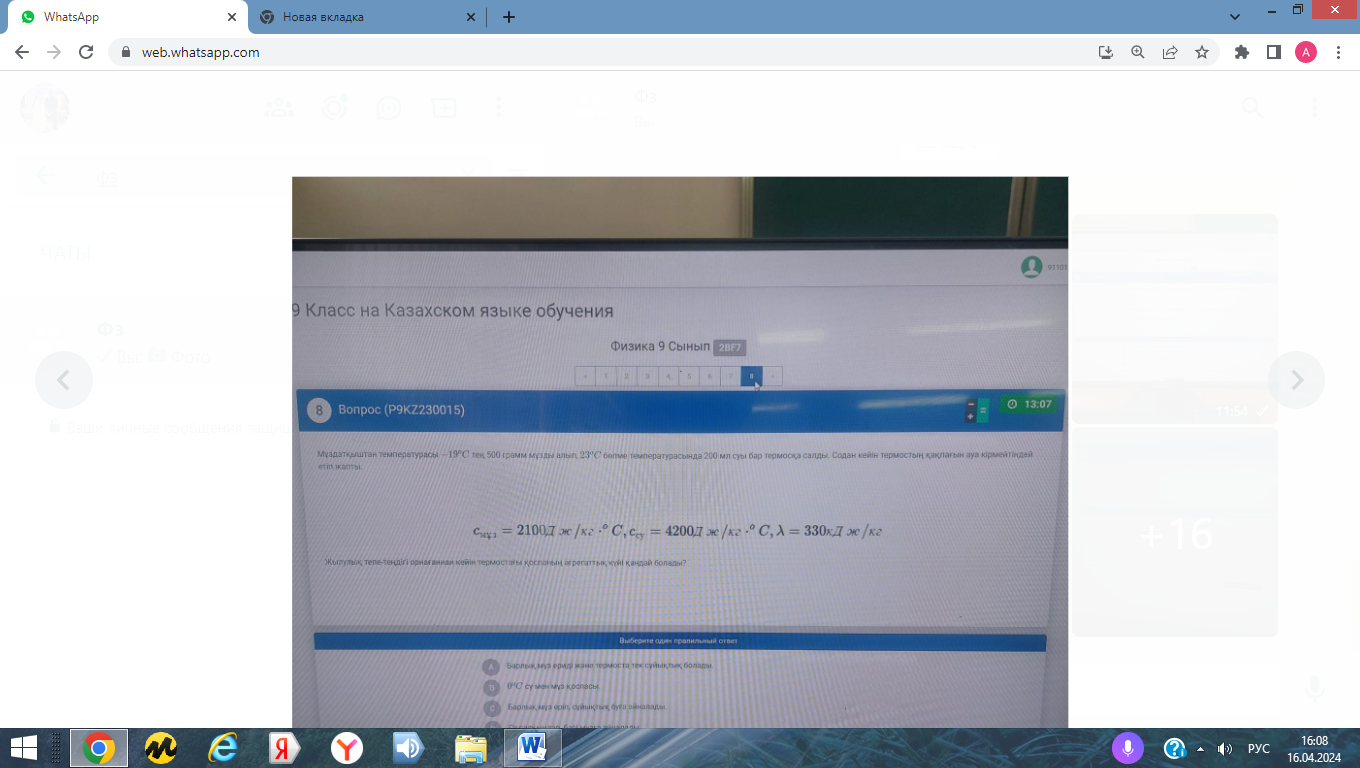This screenshot has height=768, width=1360.
Task: Click the install app icon in address bar
Action: [x=1105, y=52]
